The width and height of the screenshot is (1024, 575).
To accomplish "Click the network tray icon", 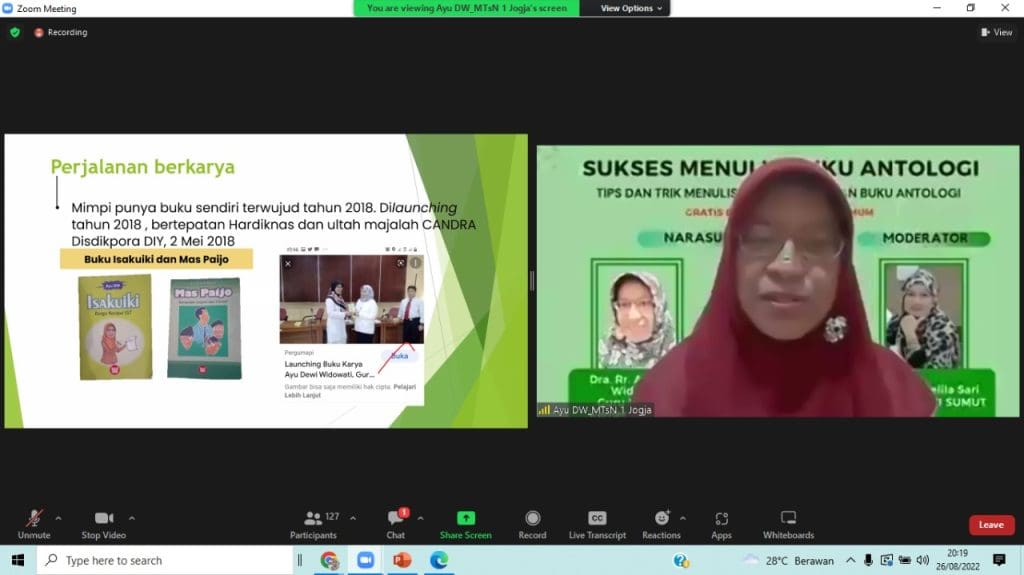I will click(x=886, y=560).
